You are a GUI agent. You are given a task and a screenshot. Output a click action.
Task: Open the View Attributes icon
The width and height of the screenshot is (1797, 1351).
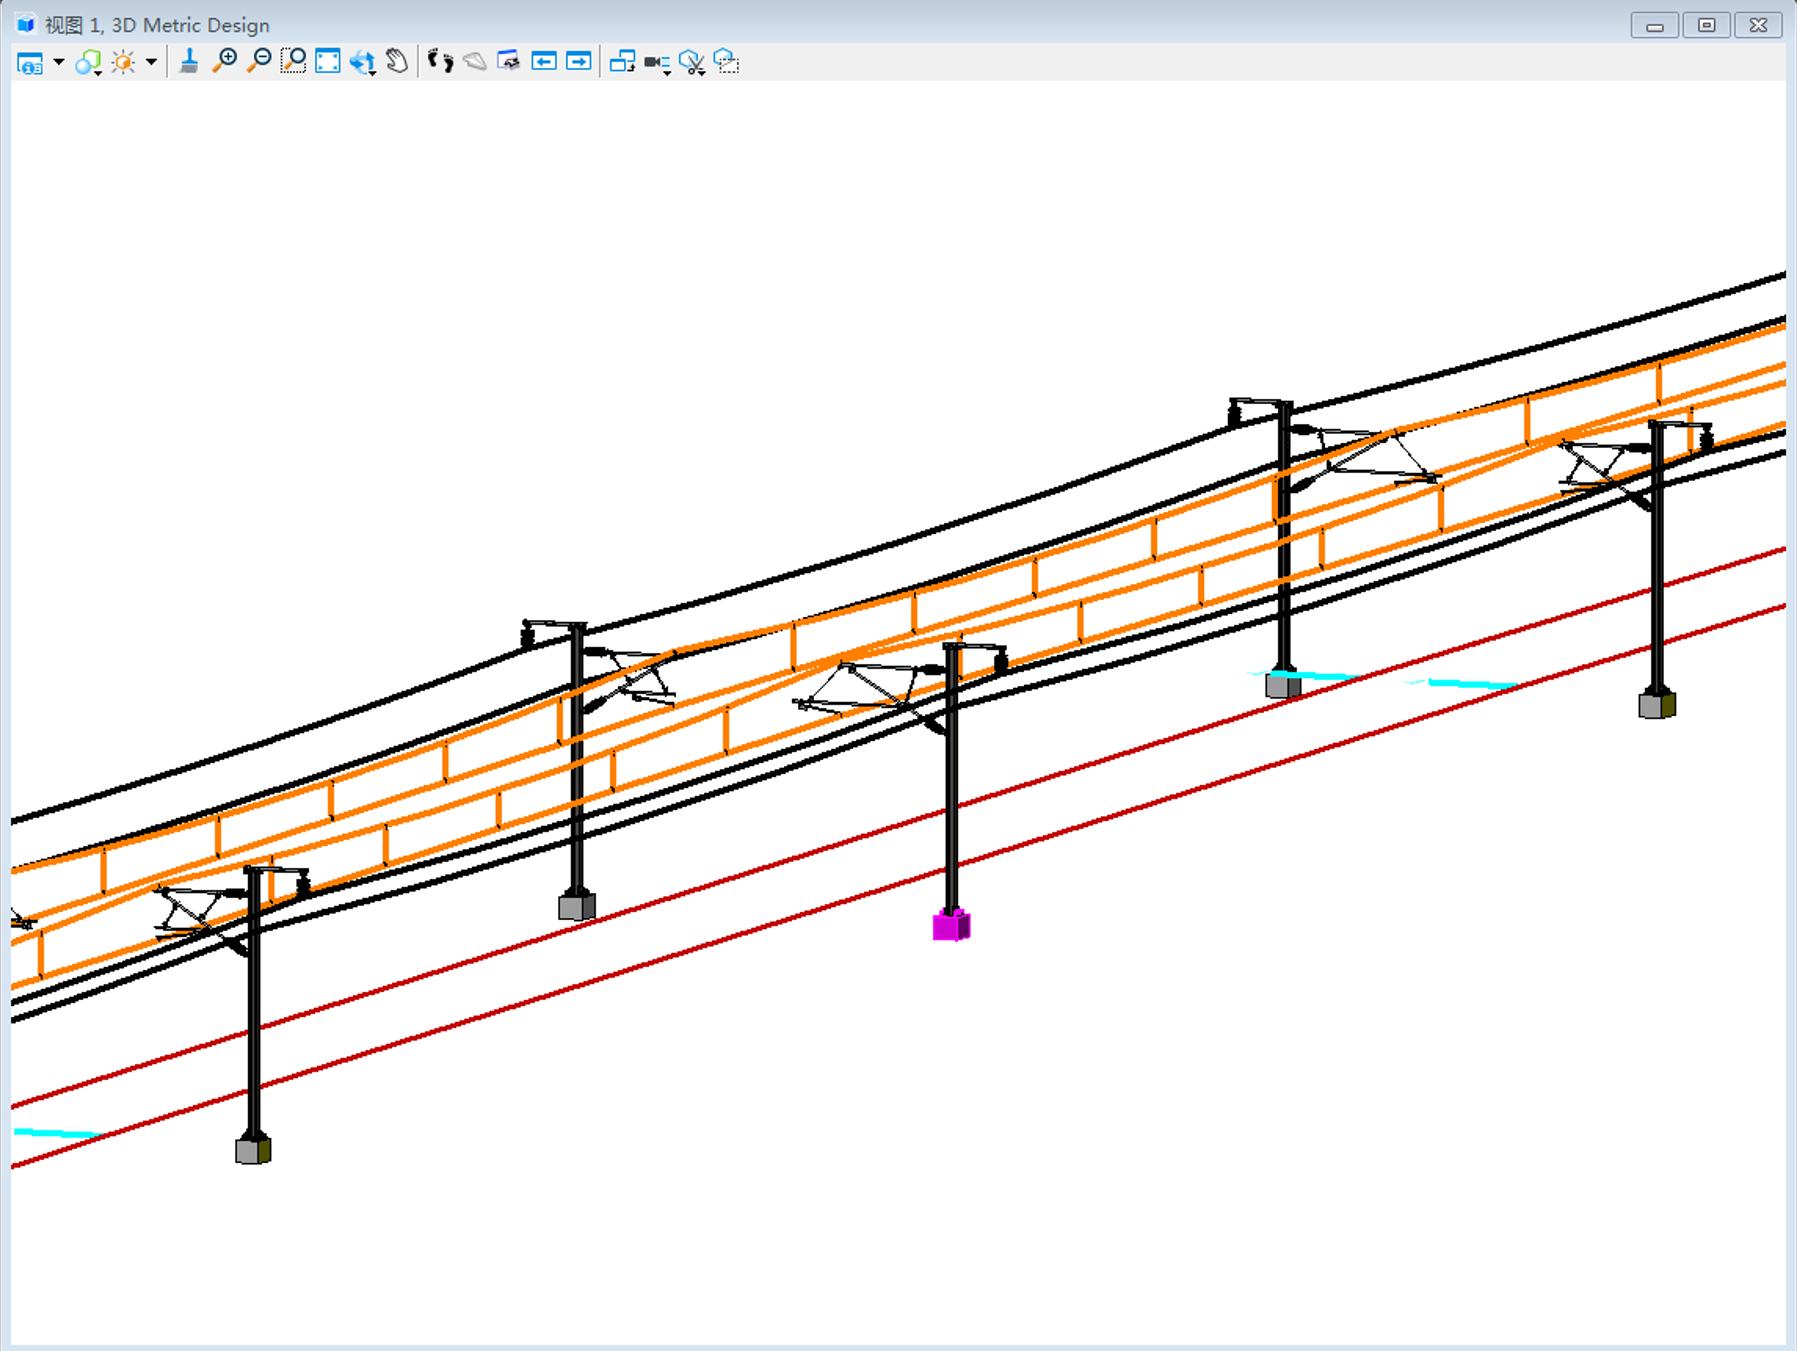pos(30,63)
